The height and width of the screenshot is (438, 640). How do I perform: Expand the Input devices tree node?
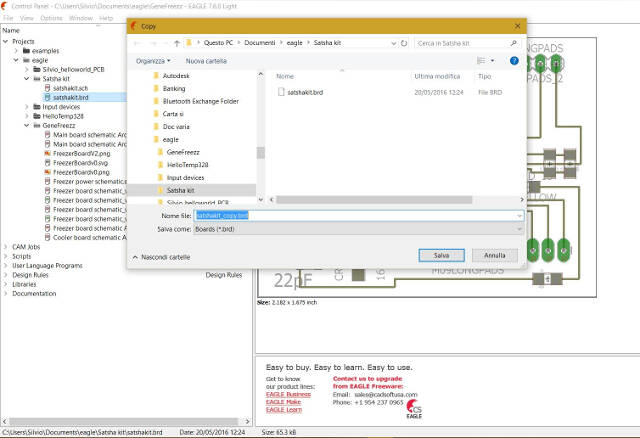coord(27,107)
